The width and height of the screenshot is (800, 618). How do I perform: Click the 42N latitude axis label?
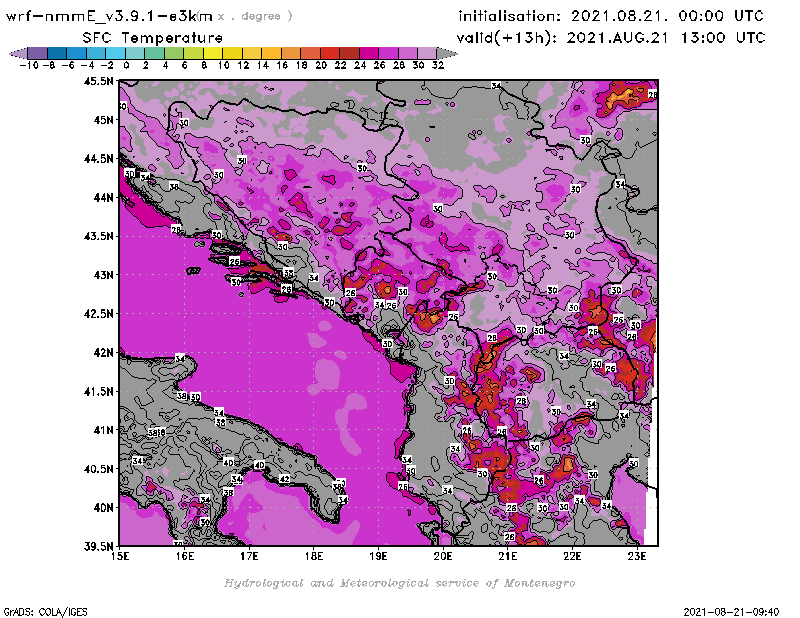[102, 352]
